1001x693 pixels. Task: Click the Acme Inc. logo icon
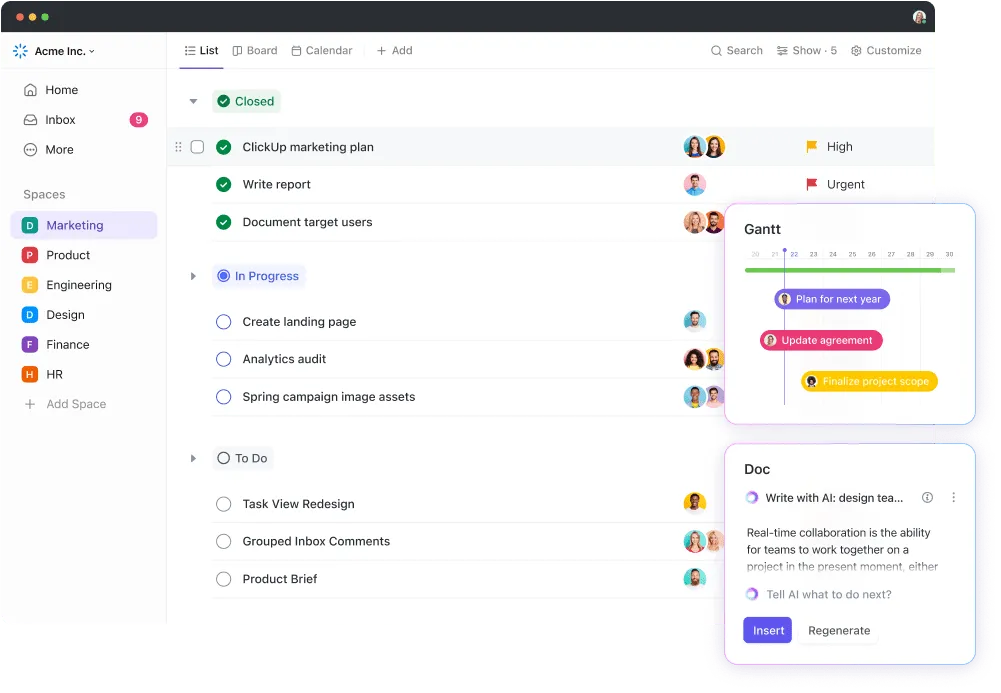[20, 51]
